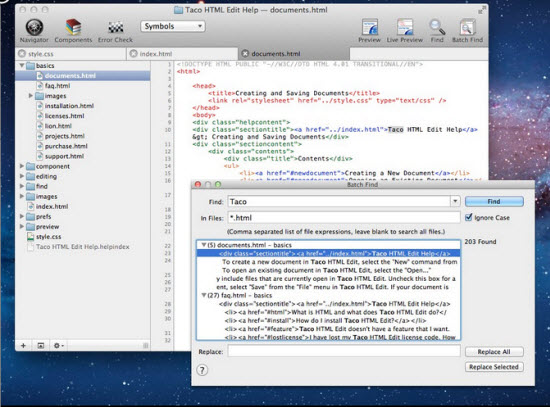Open the Find field history dropdown arrow
The image size is (550, 407).
pyautogui.click(x=455, y=201)
